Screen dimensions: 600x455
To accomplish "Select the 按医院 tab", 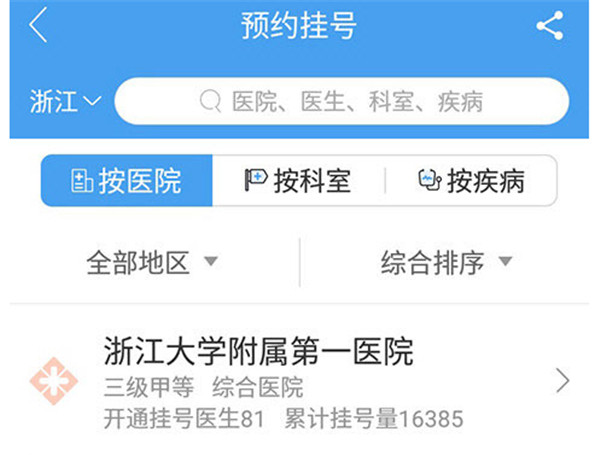I will click(x=127, y=181).
